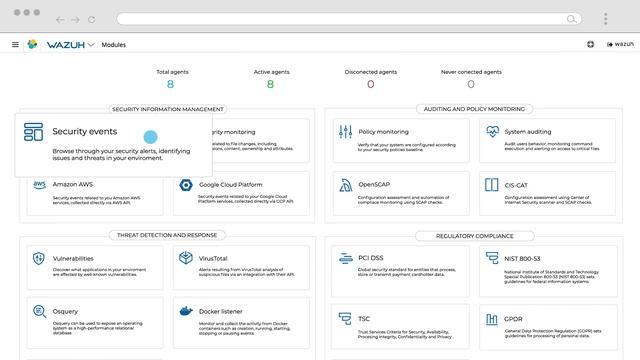This screenshot has height=360, width=640.
Task: Open the CIS-CAT module
Action: pyautogui.click(x=547, y=193)
